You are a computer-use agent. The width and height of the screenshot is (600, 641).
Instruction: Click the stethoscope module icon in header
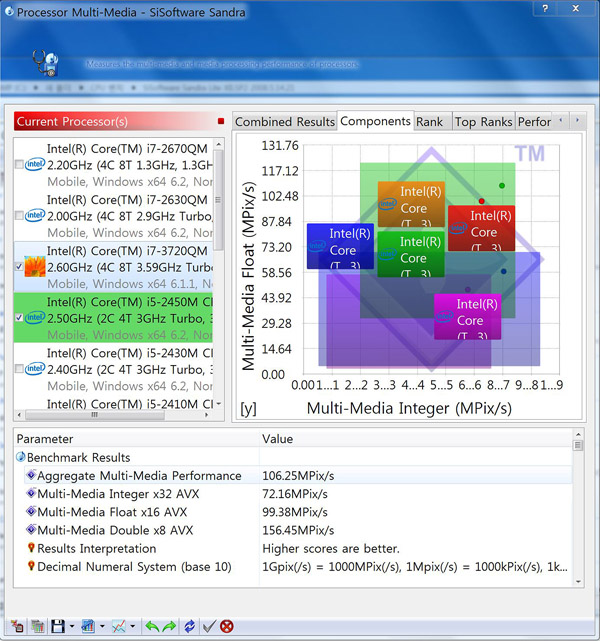coord(45,63)
